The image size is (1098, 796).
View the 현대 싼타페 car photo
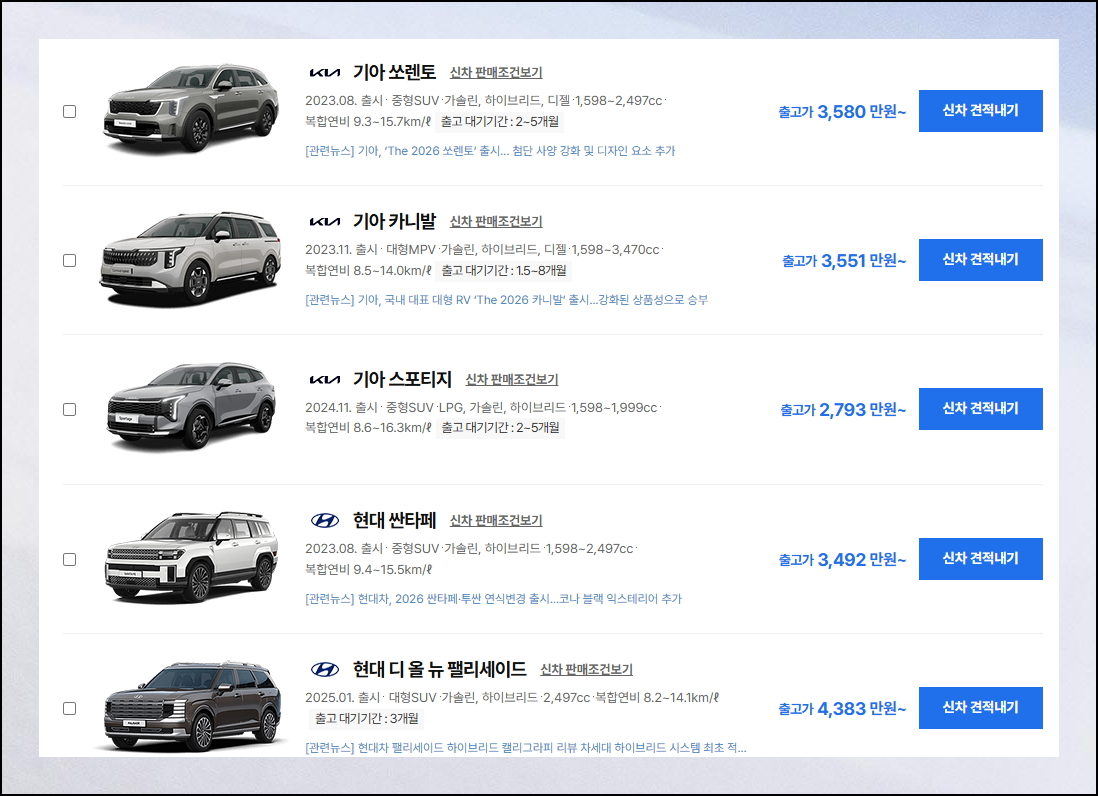coord(190,557)
